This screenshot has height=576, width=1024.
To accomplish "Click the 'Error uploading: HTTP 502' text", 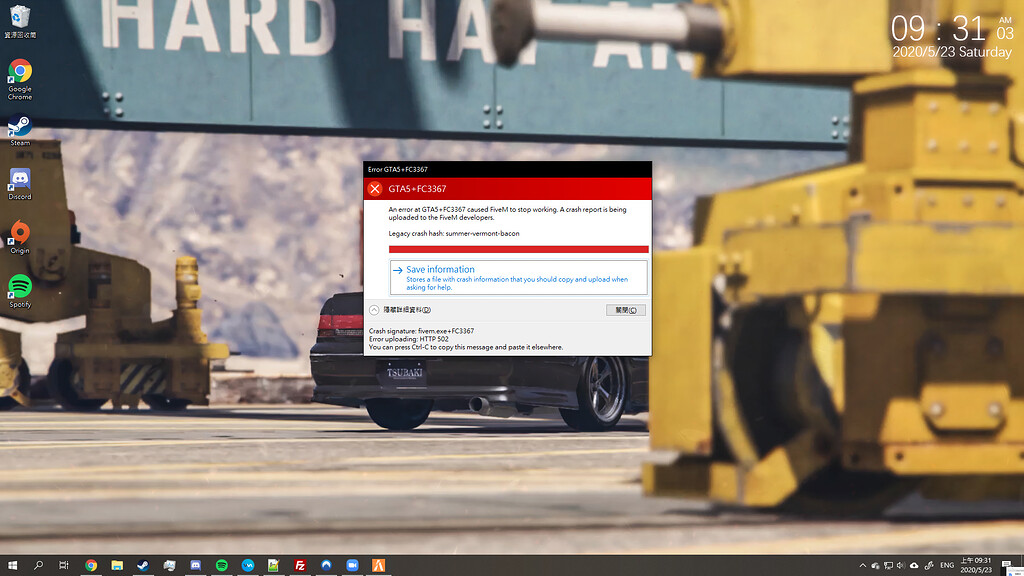I will click(x=409, y=339).
